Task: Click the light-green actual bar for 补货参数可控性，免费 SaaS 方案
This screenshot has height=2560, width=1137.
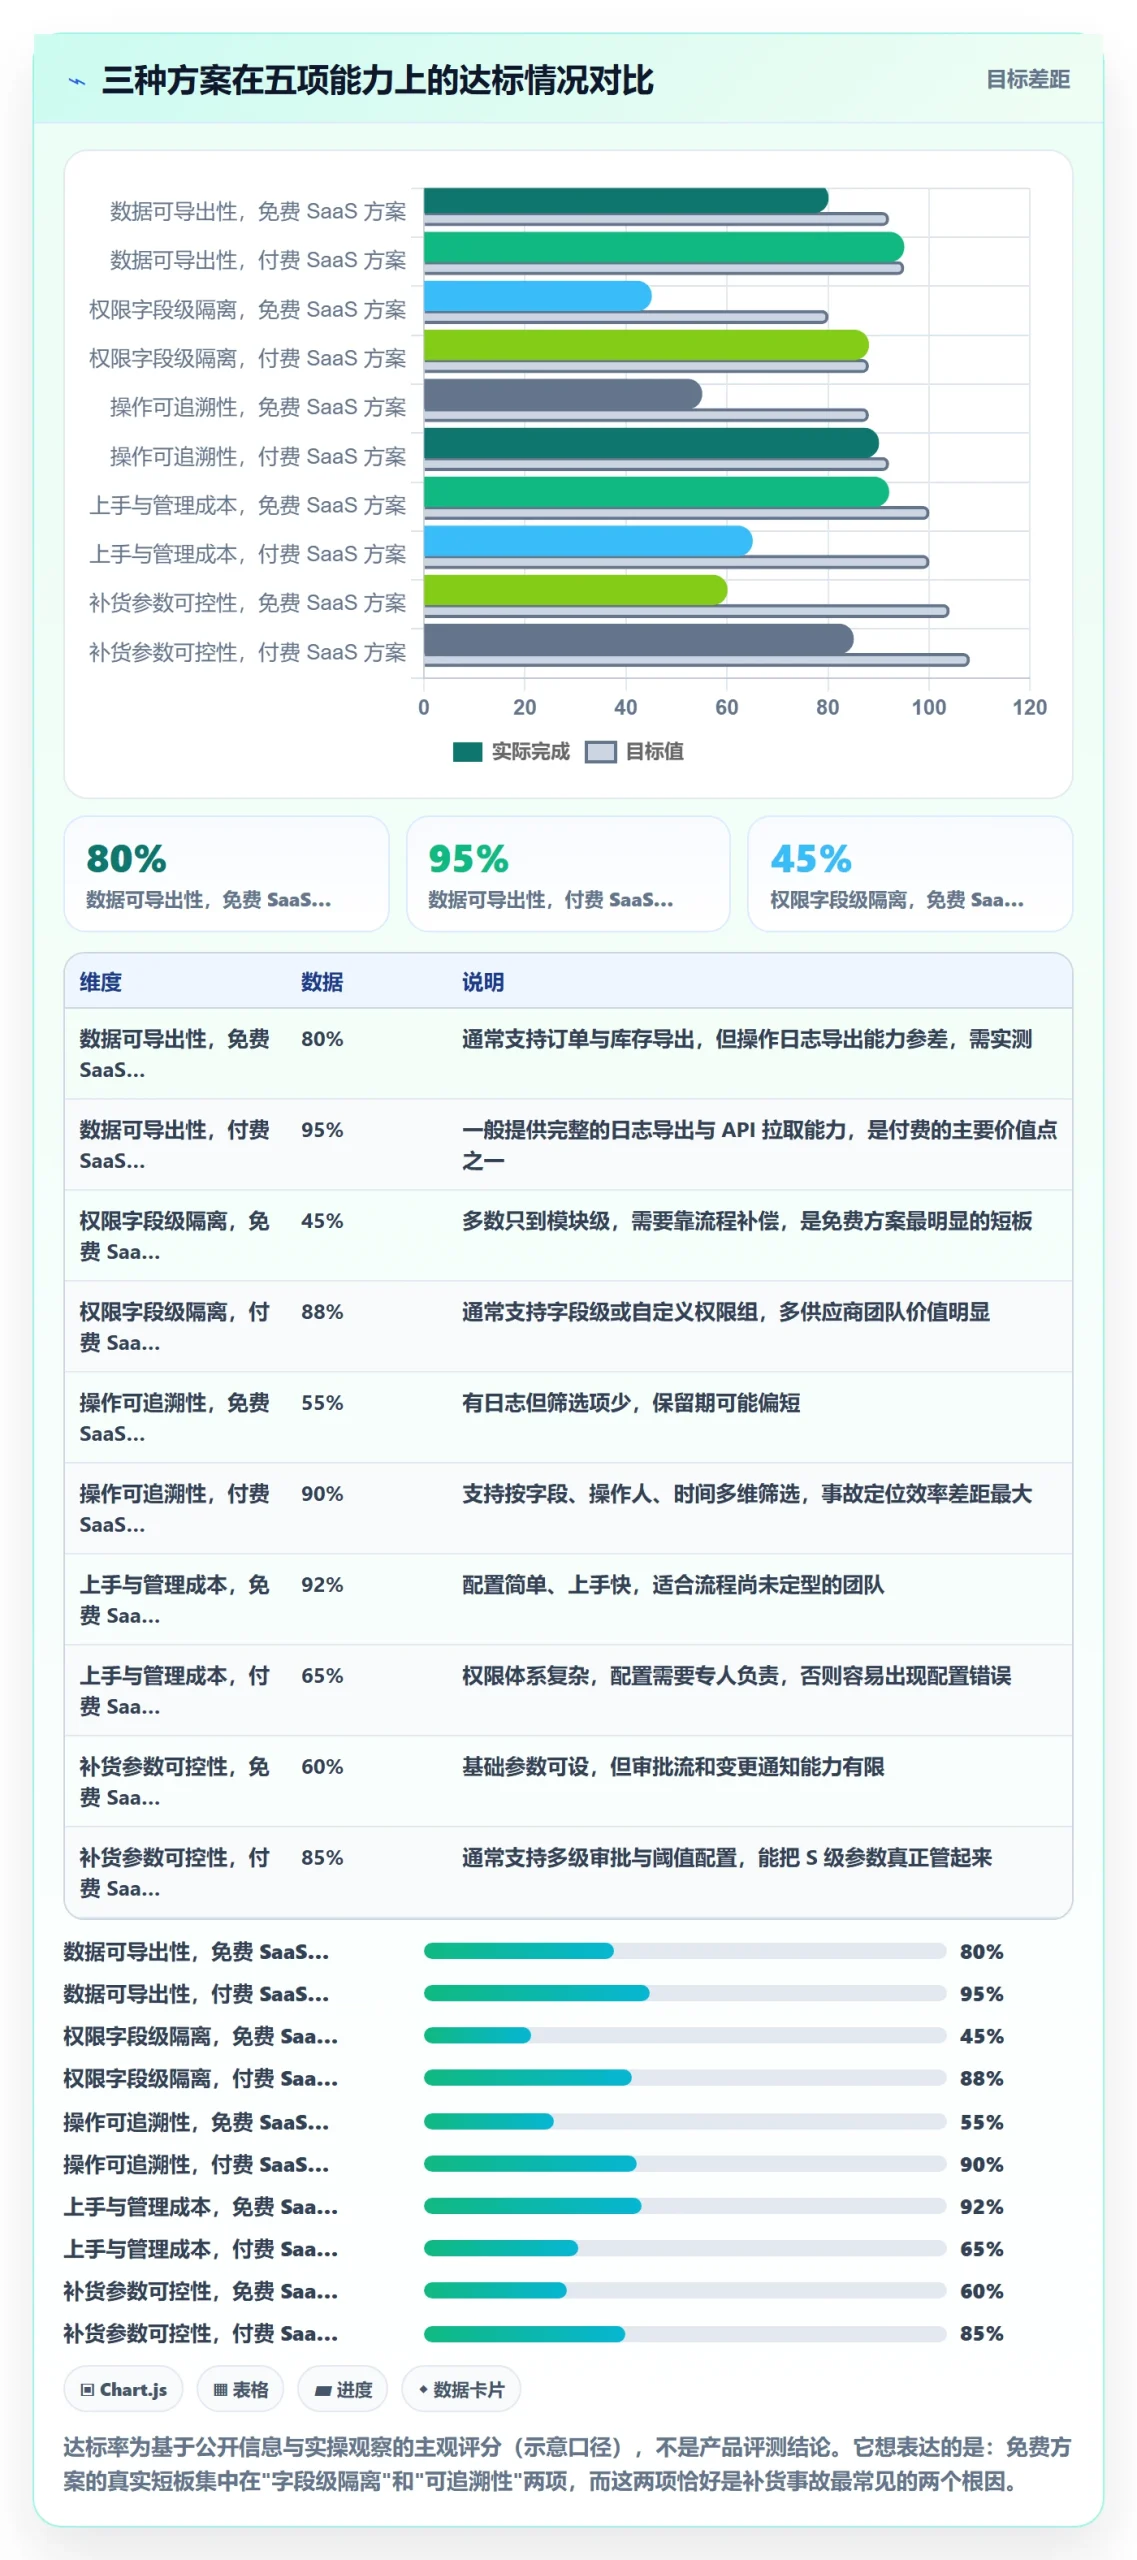Action: (575, 590)
